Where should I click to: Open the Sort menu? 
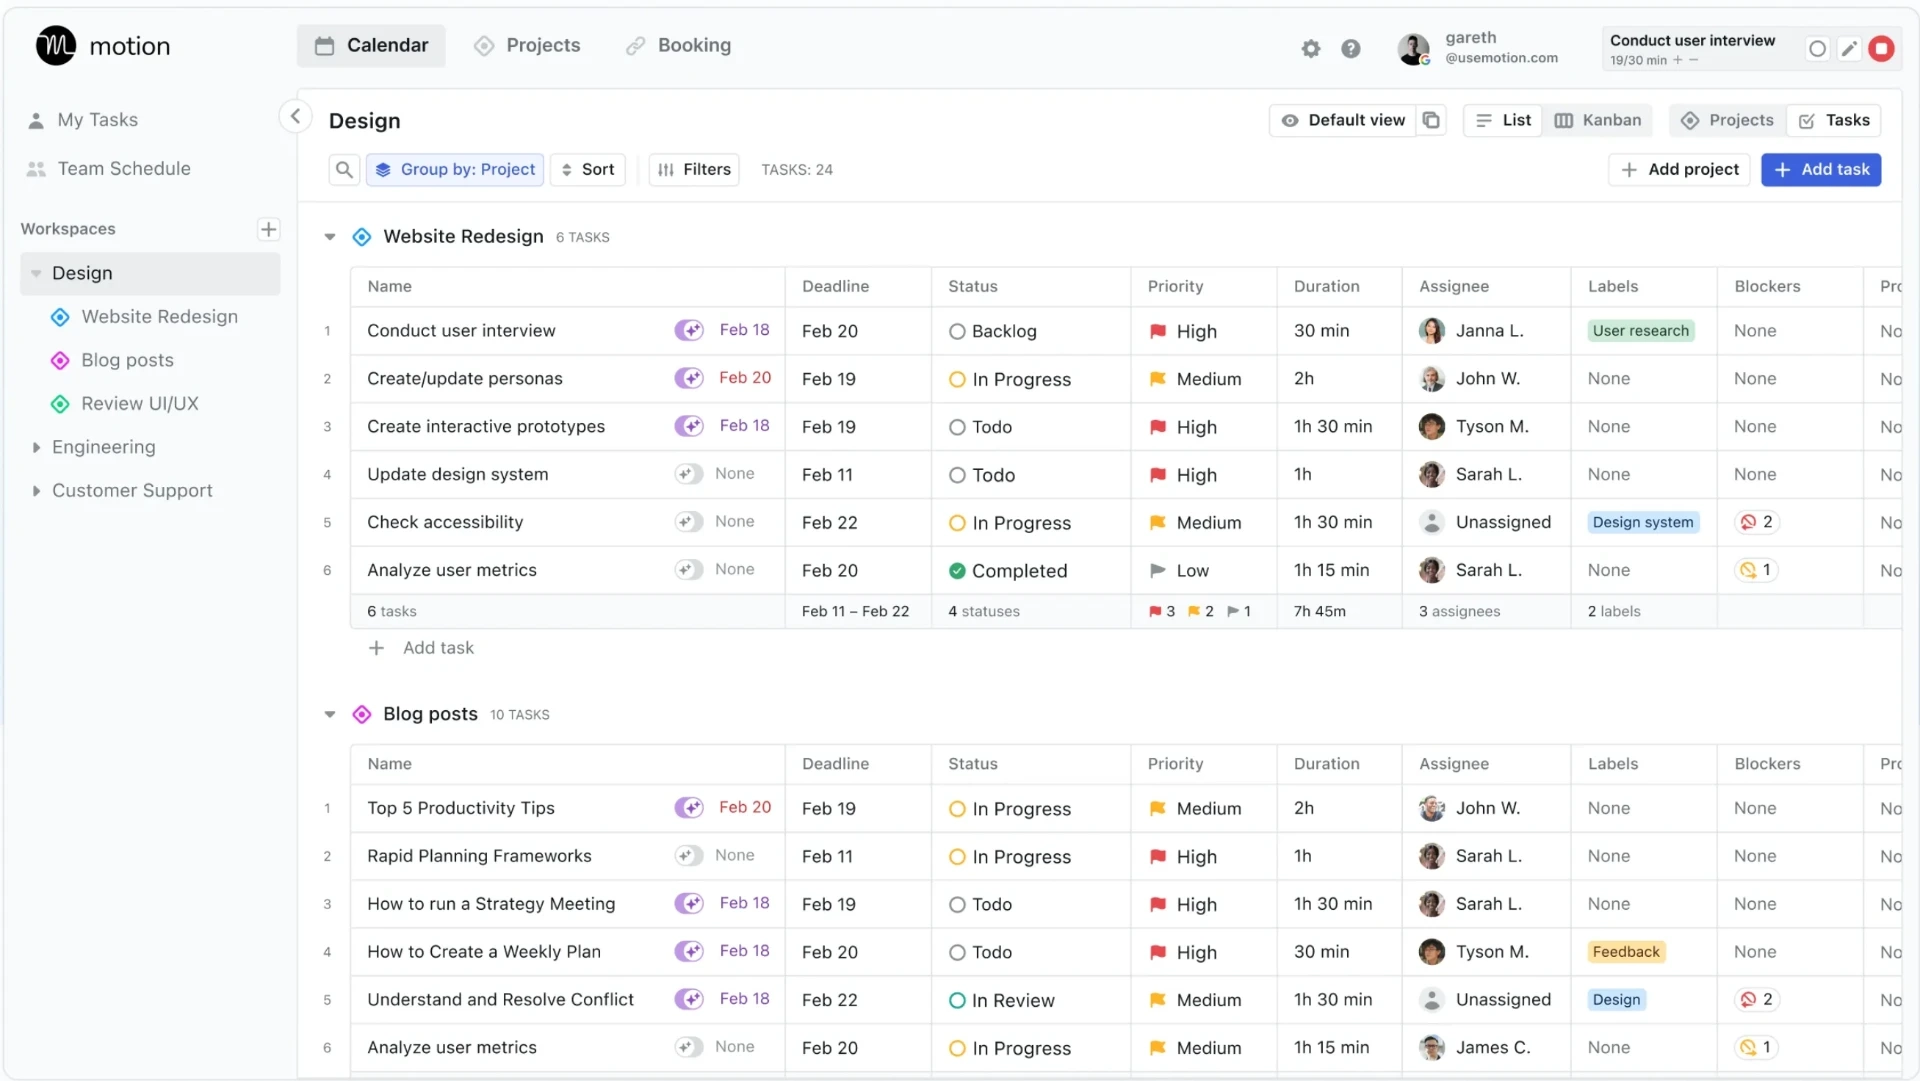coord(588,169)
